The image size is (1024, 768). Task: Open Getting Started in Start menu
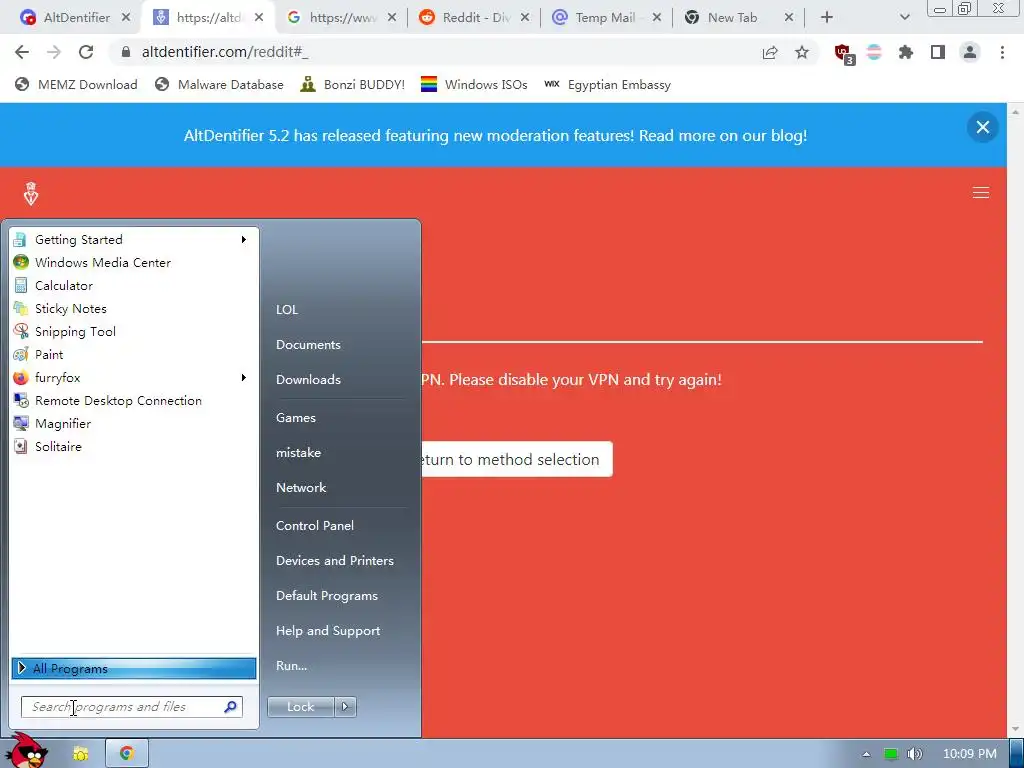tap(133, 240)
